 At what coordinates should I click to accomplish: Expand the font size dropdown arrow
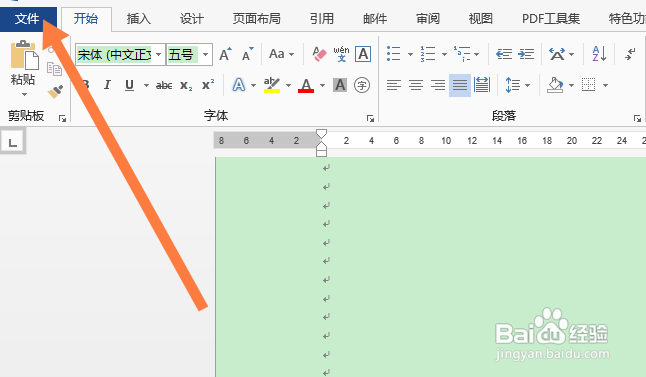pyautogui.click(x=206, y=54)
